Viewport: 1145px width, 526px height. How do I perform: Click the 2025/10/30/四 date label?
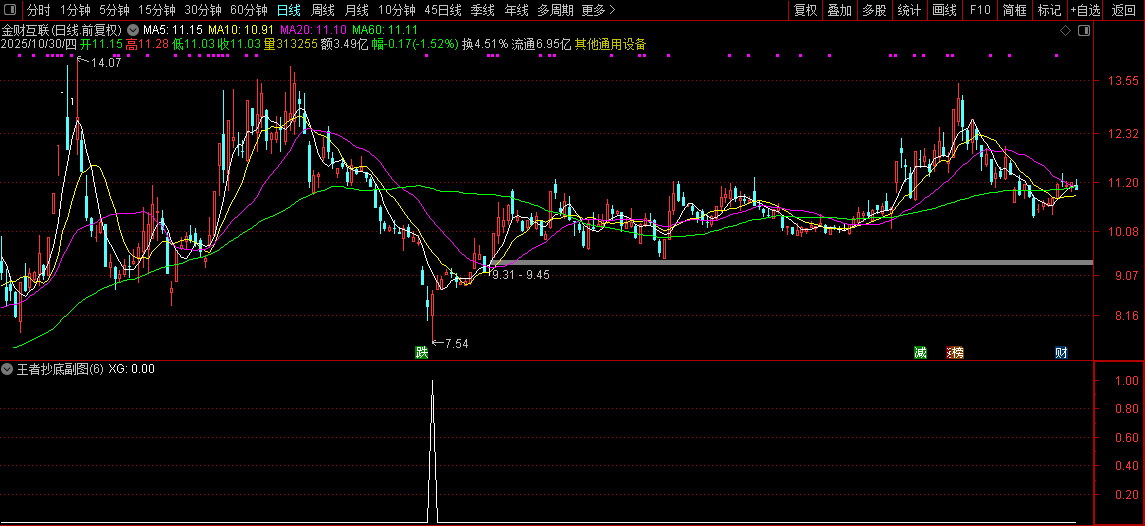[x=39, y=44]
